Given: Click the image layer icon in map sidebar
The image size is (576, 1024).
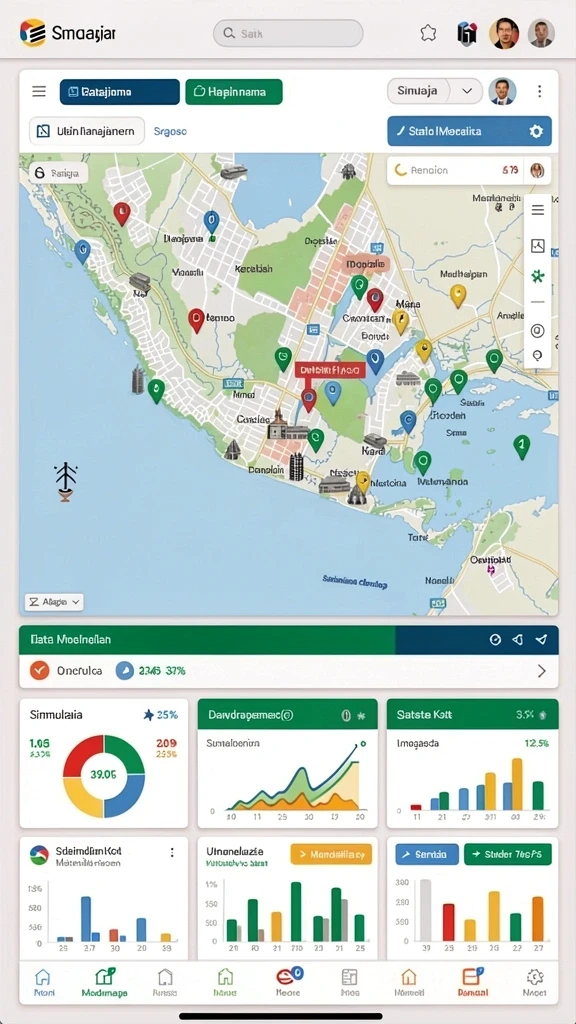Looking at the screenshot, I should tap(537, 246).
